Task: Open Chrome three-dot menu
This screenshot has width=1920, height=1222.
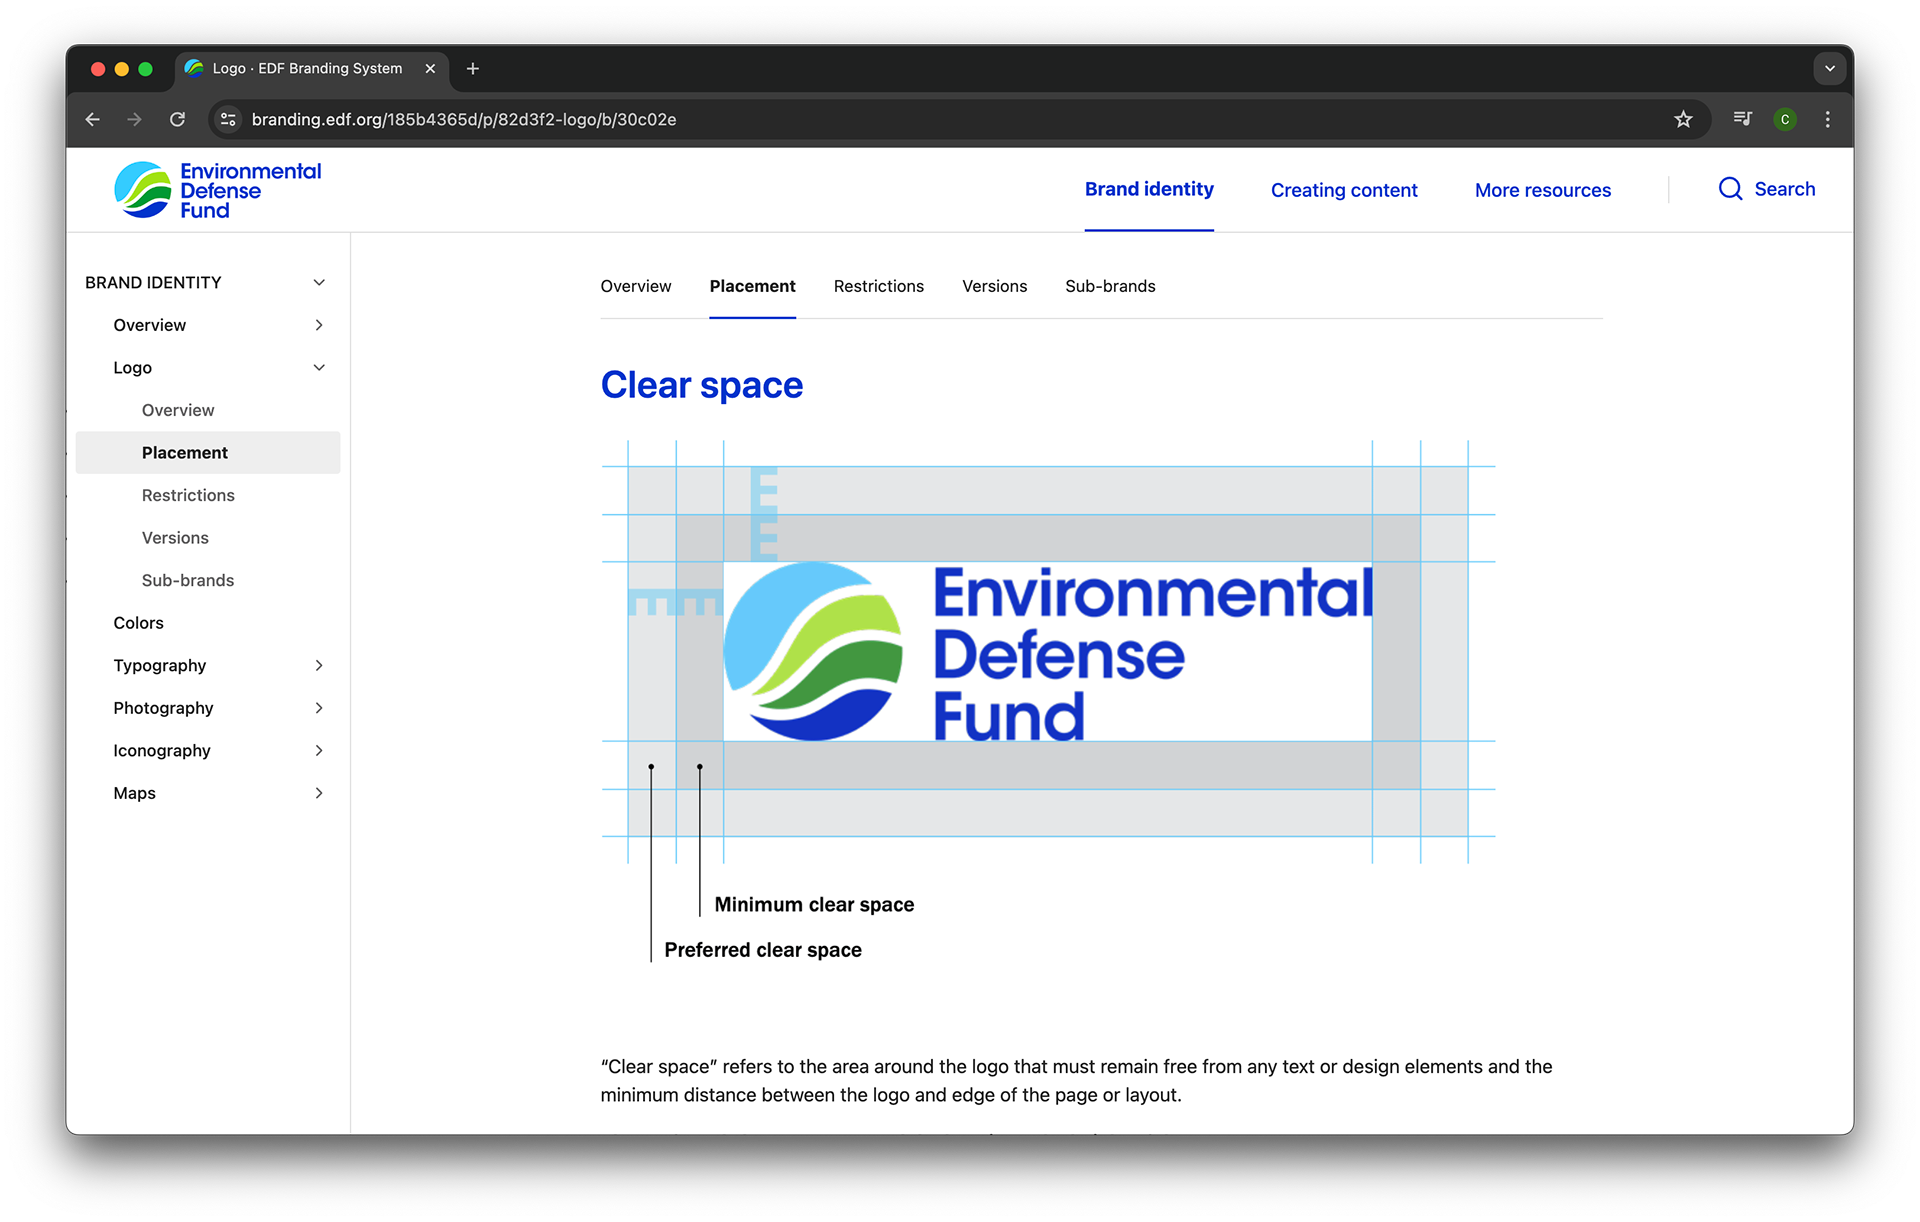Action: point(1828,120)
